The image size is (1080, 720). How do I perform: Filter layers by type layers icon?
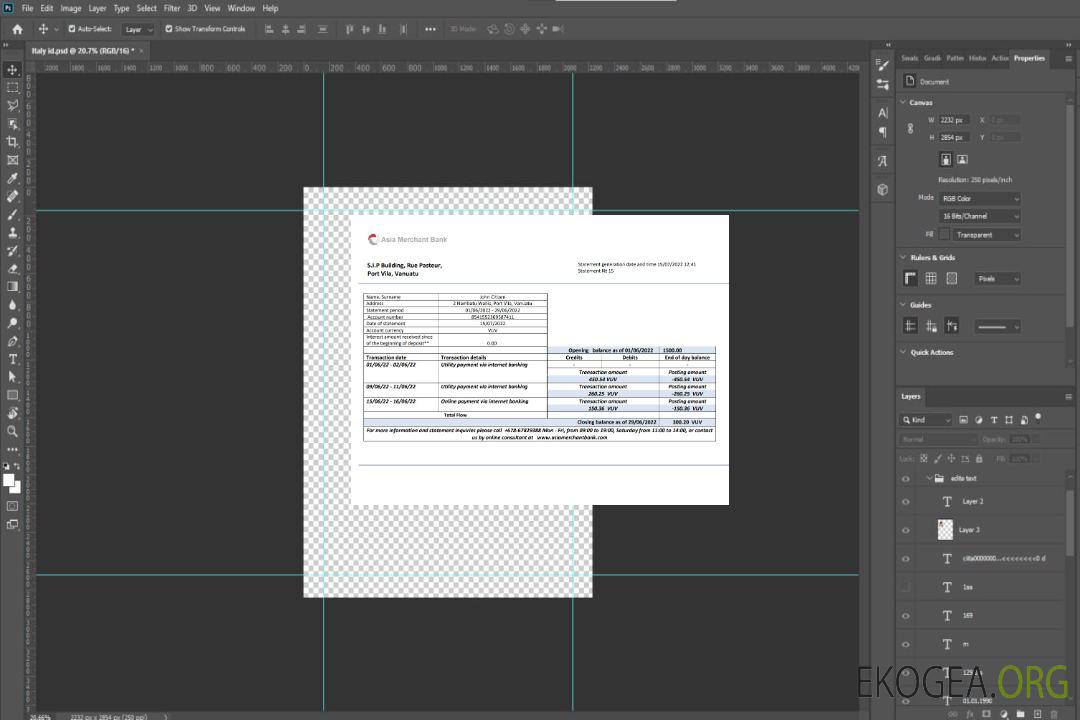tap(996, 420)
